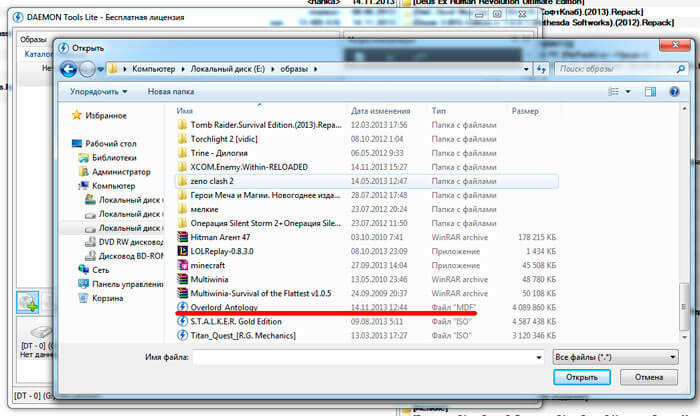The image size is (700, 416).
Task: Expand the file name history dropdown
Action: tap(538, 357)
